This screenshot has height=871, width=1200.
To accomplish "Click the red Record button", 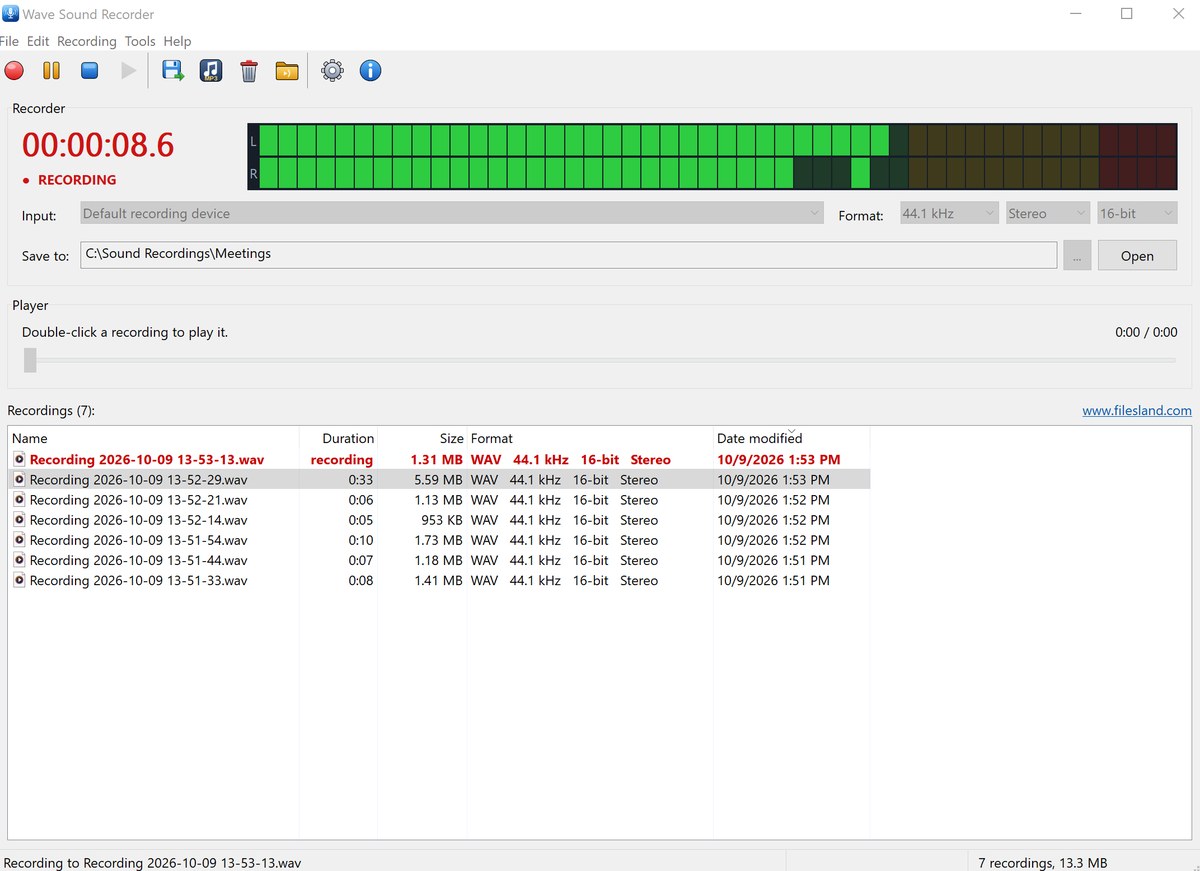I will tap(14, 71).
